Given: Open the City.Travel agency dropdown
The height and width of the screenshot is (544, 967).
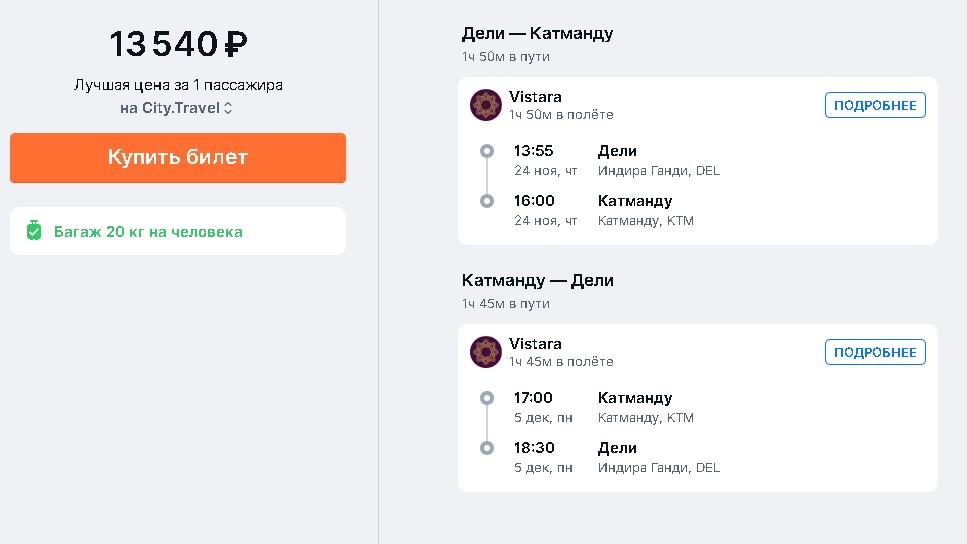Looking at the screenshot, I should [x=176, y=108].
